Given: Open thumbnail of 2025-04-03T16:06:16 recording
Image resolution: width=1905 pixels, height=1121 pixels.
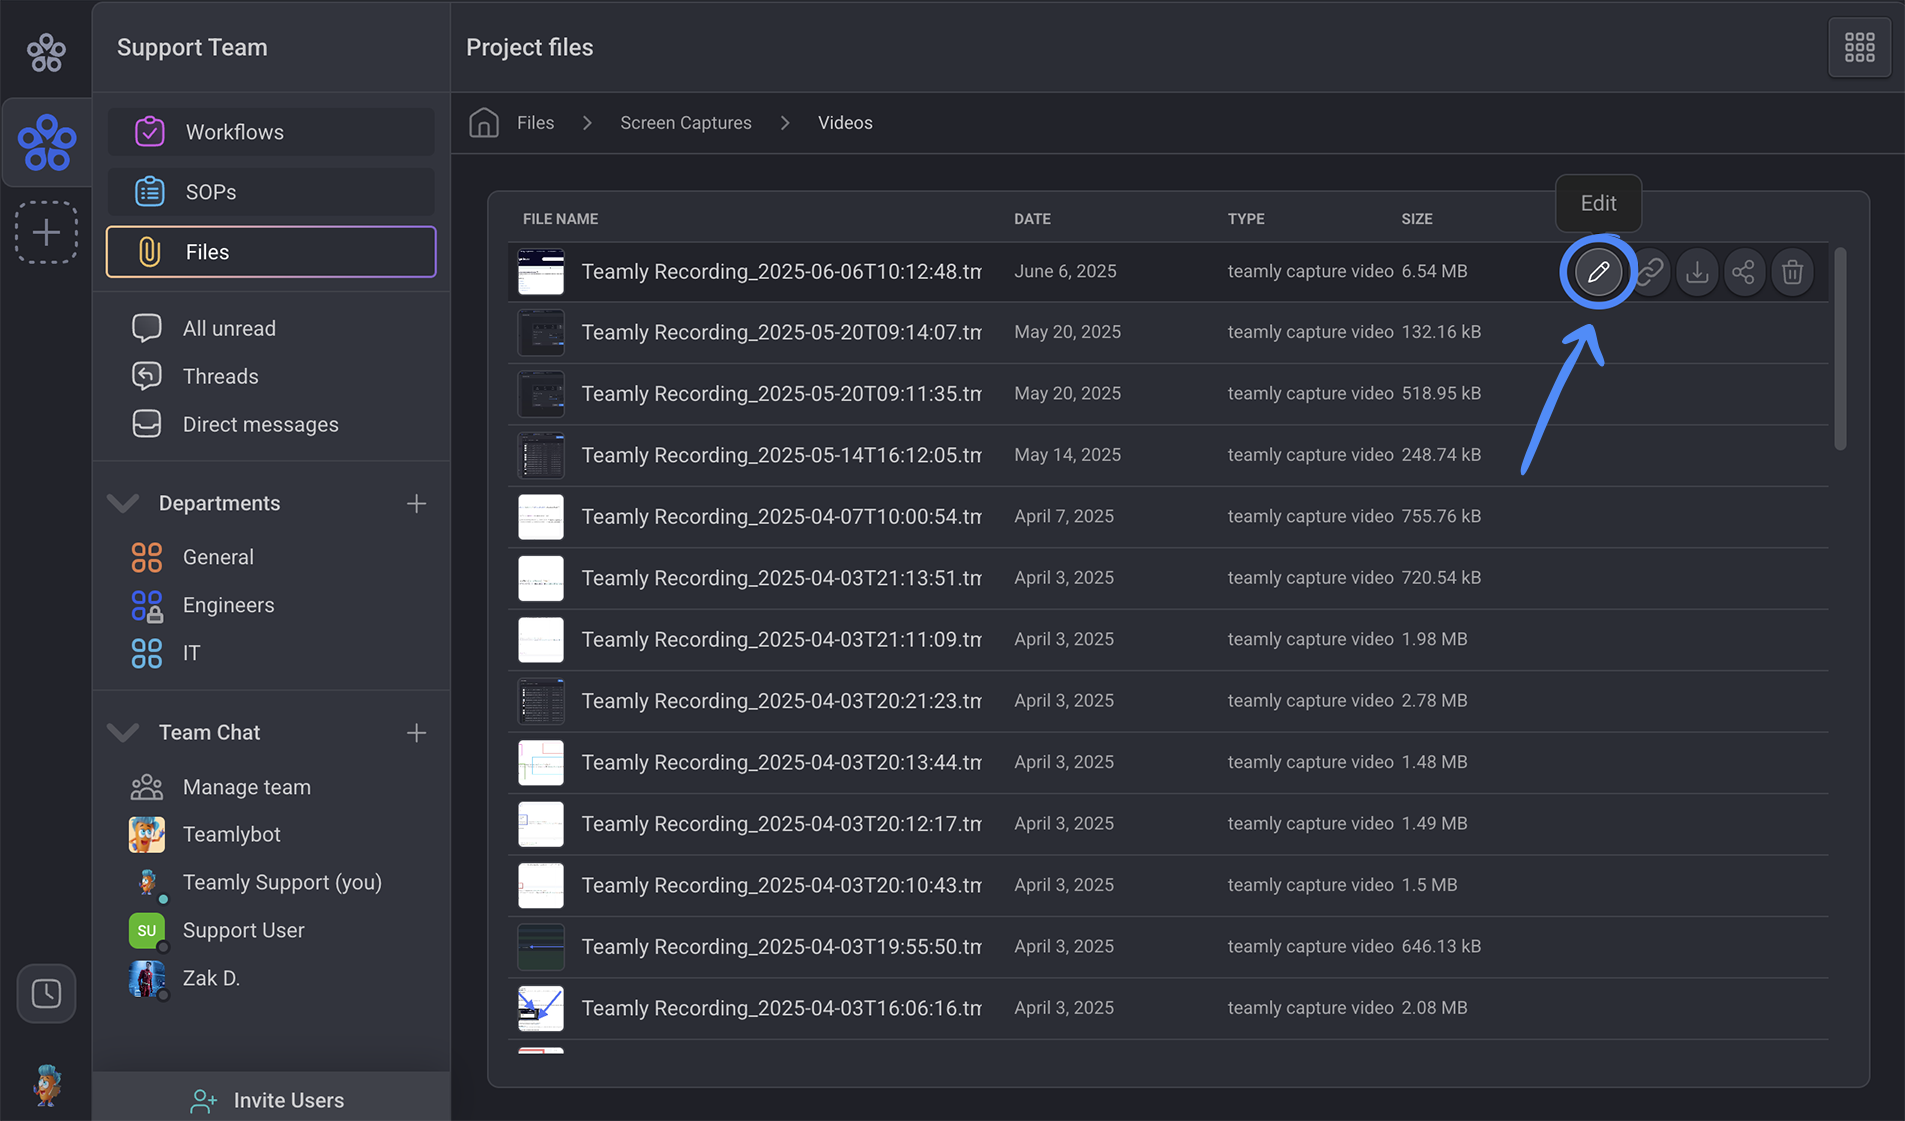Looking at the screenshot, I should click(x=541, y=1008).
